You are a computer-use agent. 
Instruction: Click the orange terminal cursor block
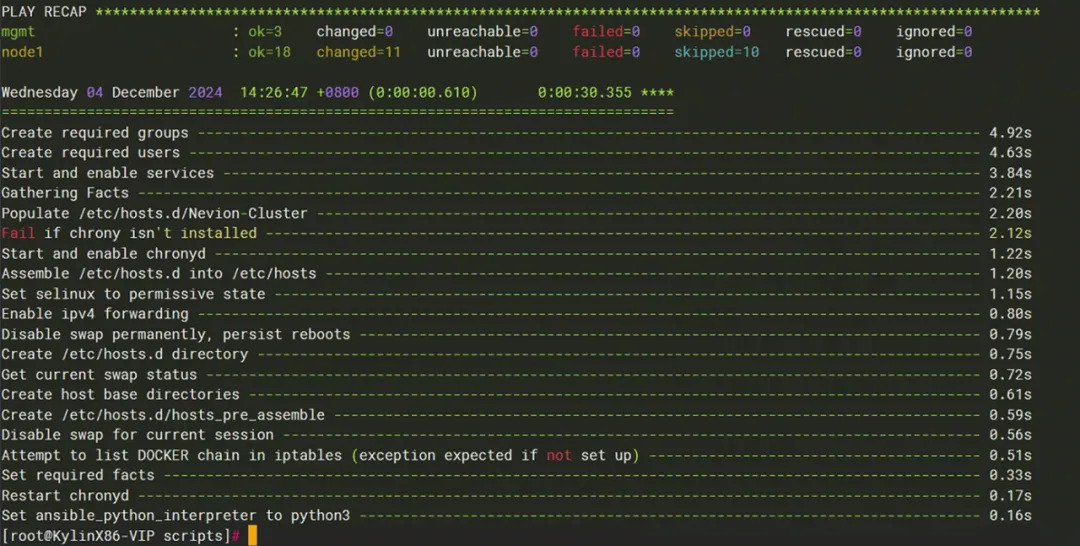click(x=252, y=536)
